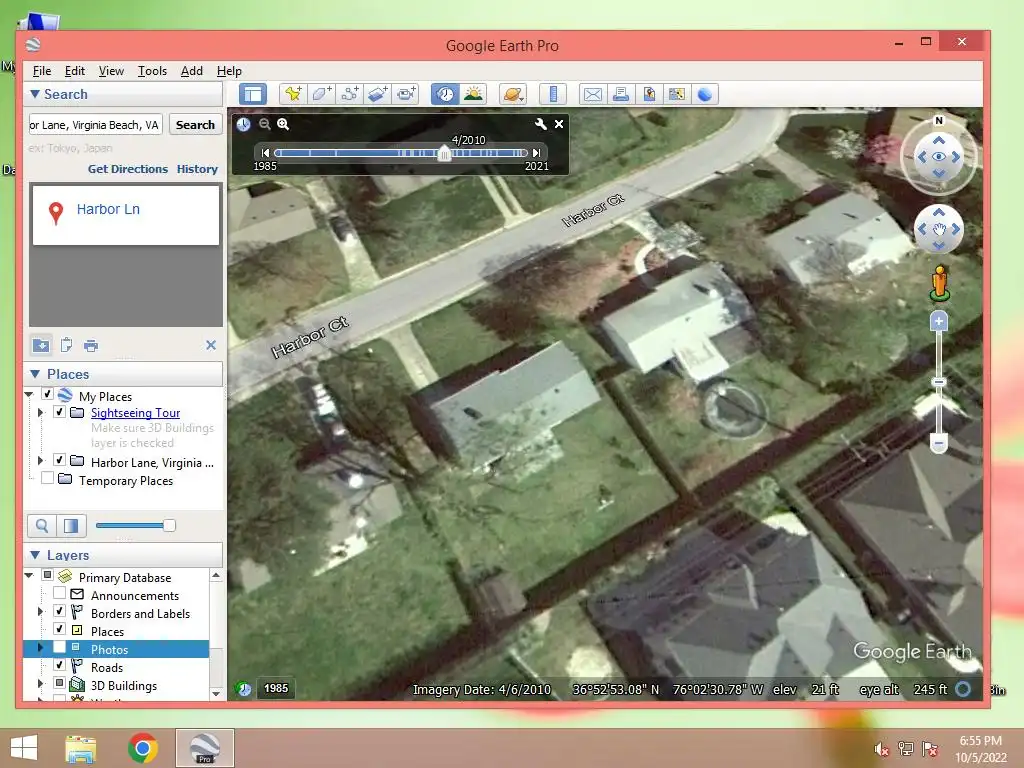Screen dimensions: 1024x768
Task: Record a tour using the camera icon
Action: [x=406, y=94]
